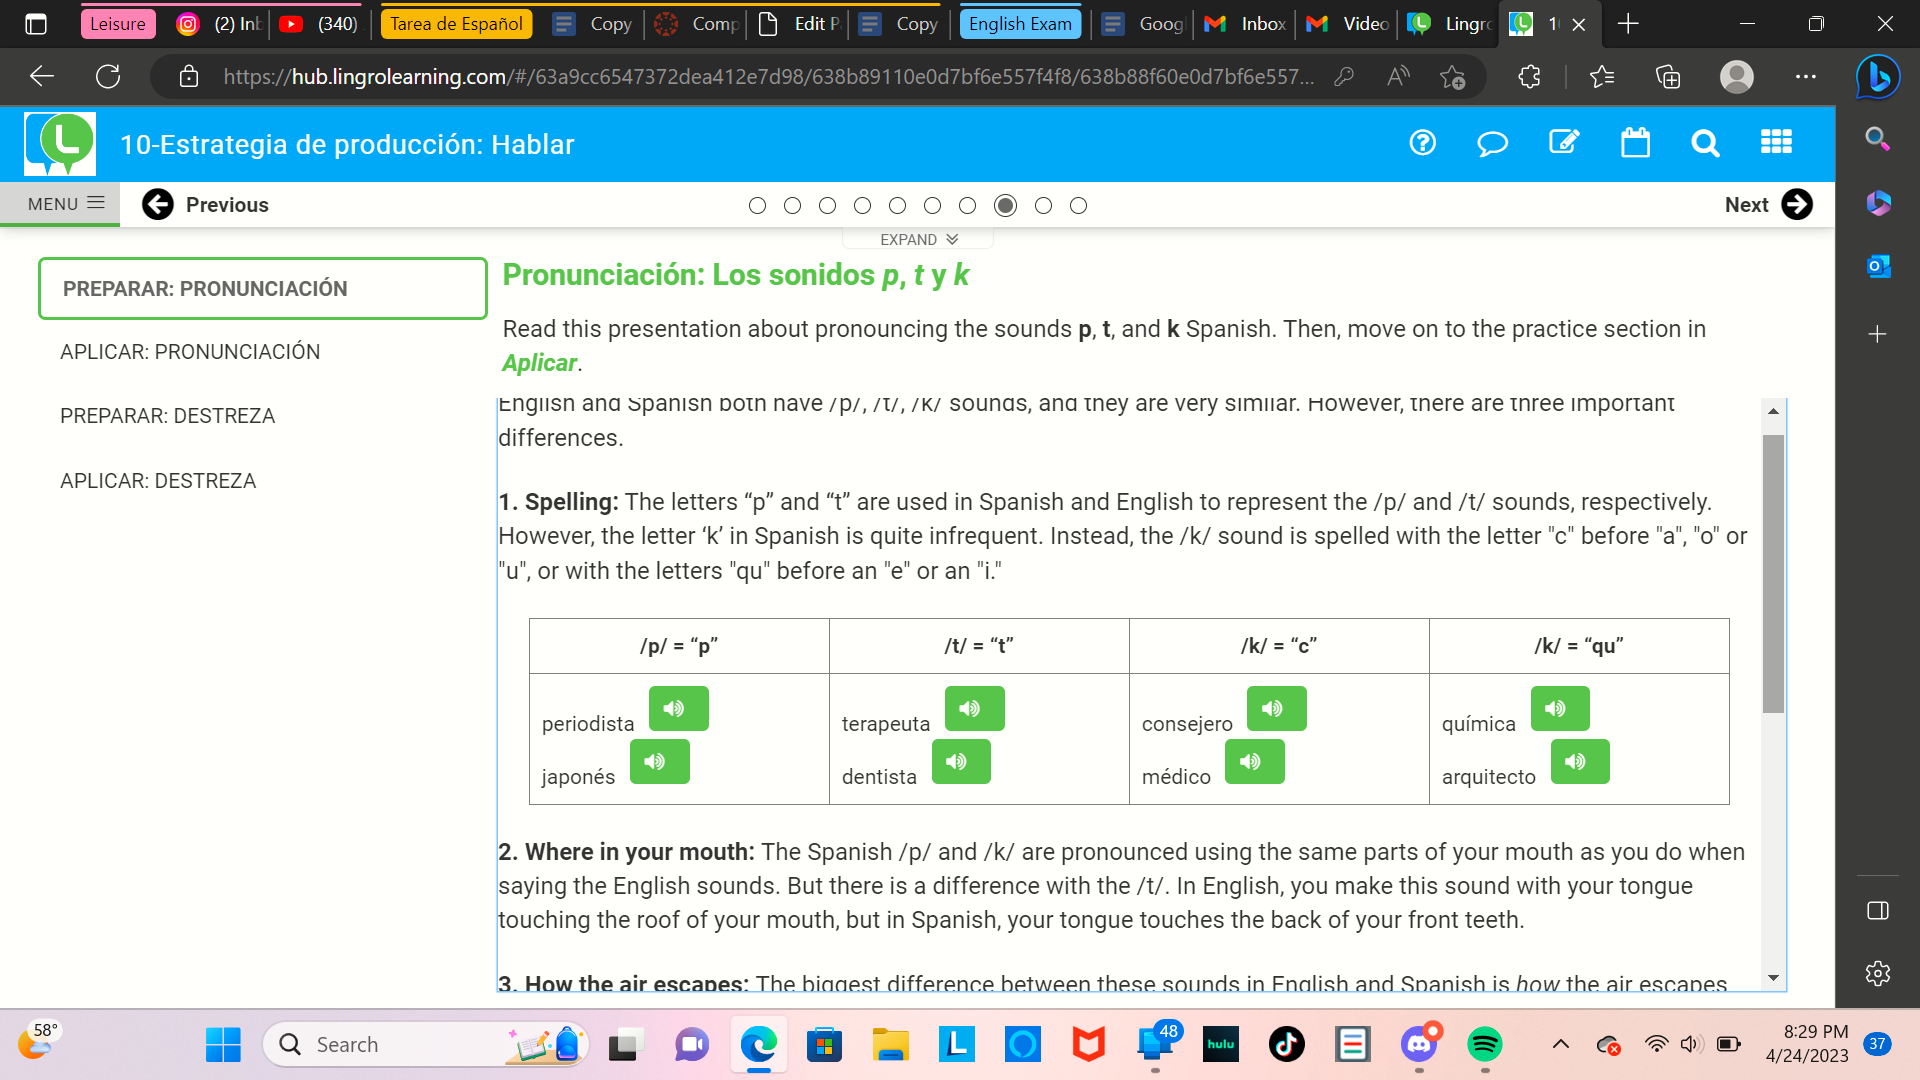1920x1080 pixels.
Task: Select the fourth page indicator dot
Action: [x=862, y=206]
